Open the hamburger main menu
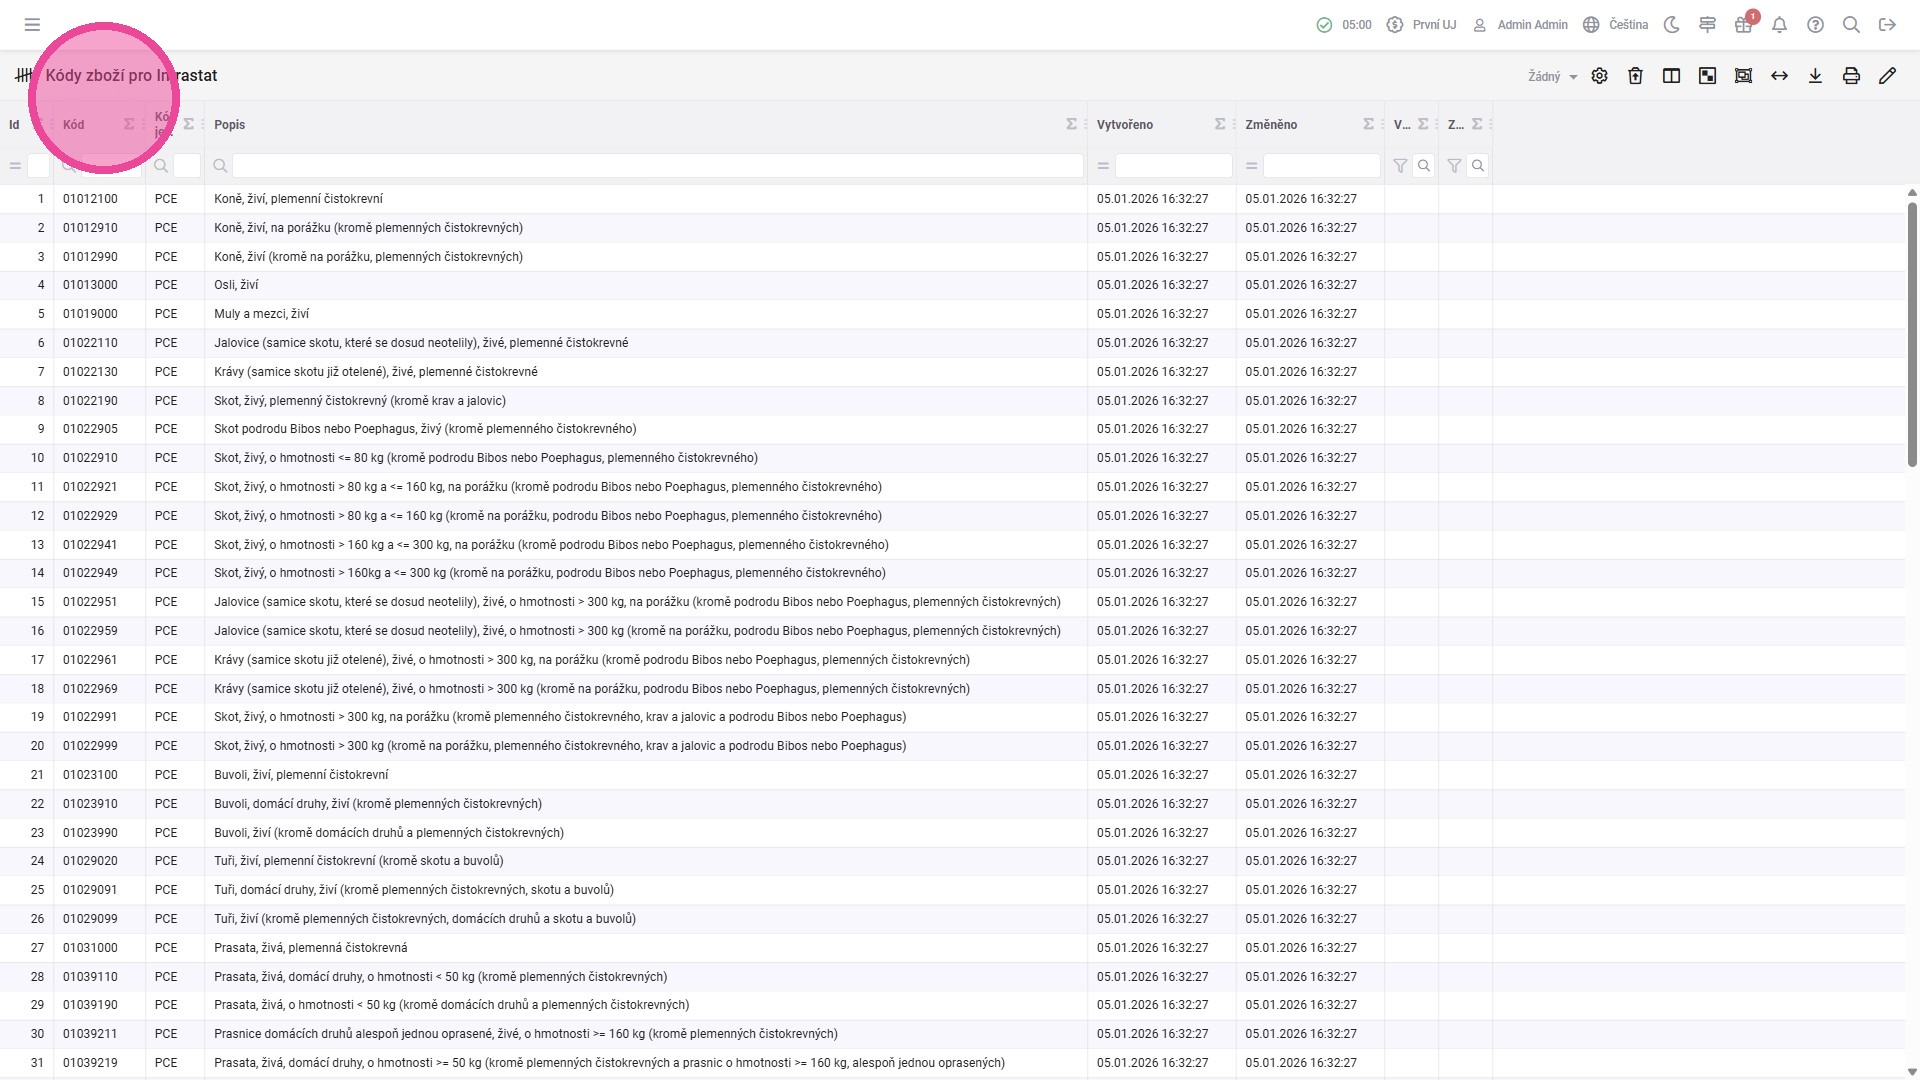This screenshot has height=1080, width=1920. 32,25
